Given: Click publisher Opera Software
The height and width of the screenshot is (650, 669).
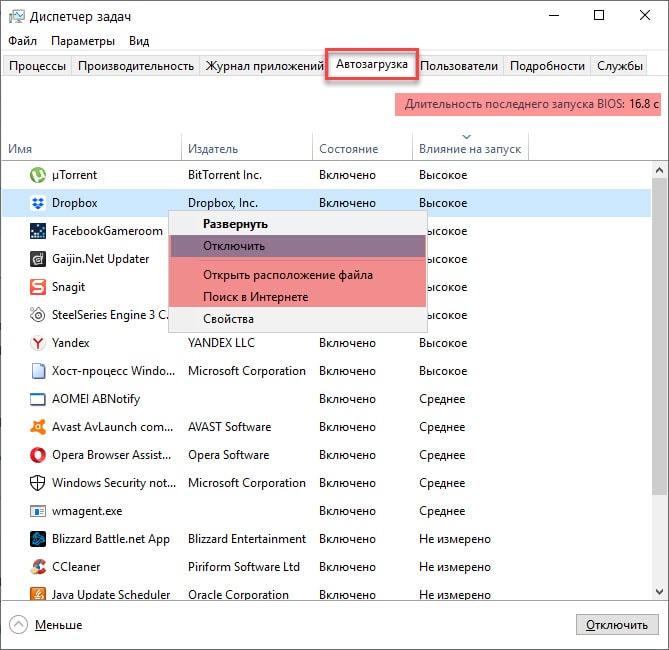Looking at the screenshot, I should point(229,455).
